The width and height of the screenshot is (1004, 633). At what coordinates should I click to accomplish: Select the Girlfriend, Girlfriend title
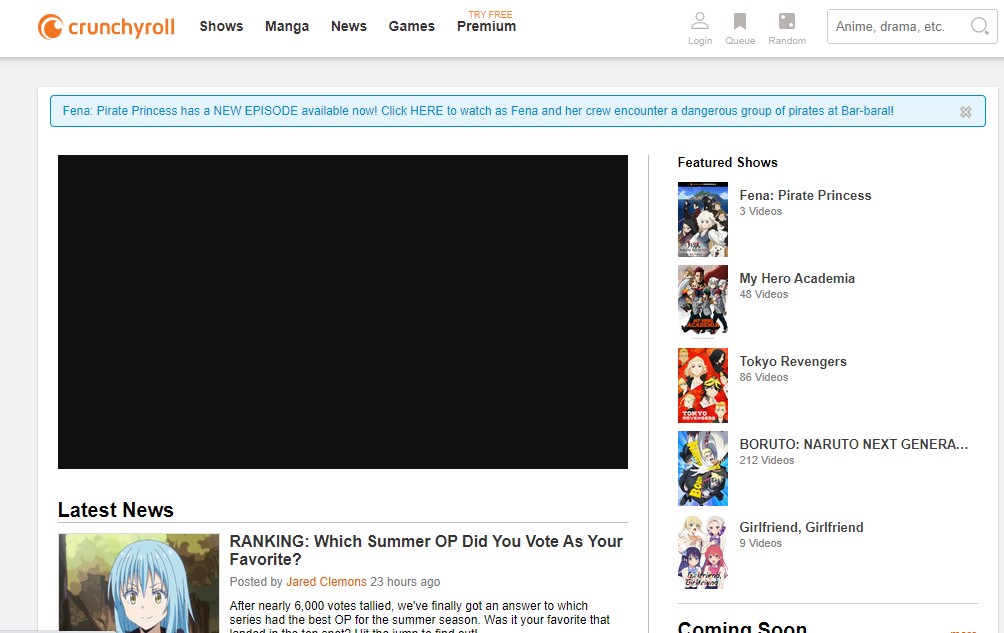tap(801, 527)
